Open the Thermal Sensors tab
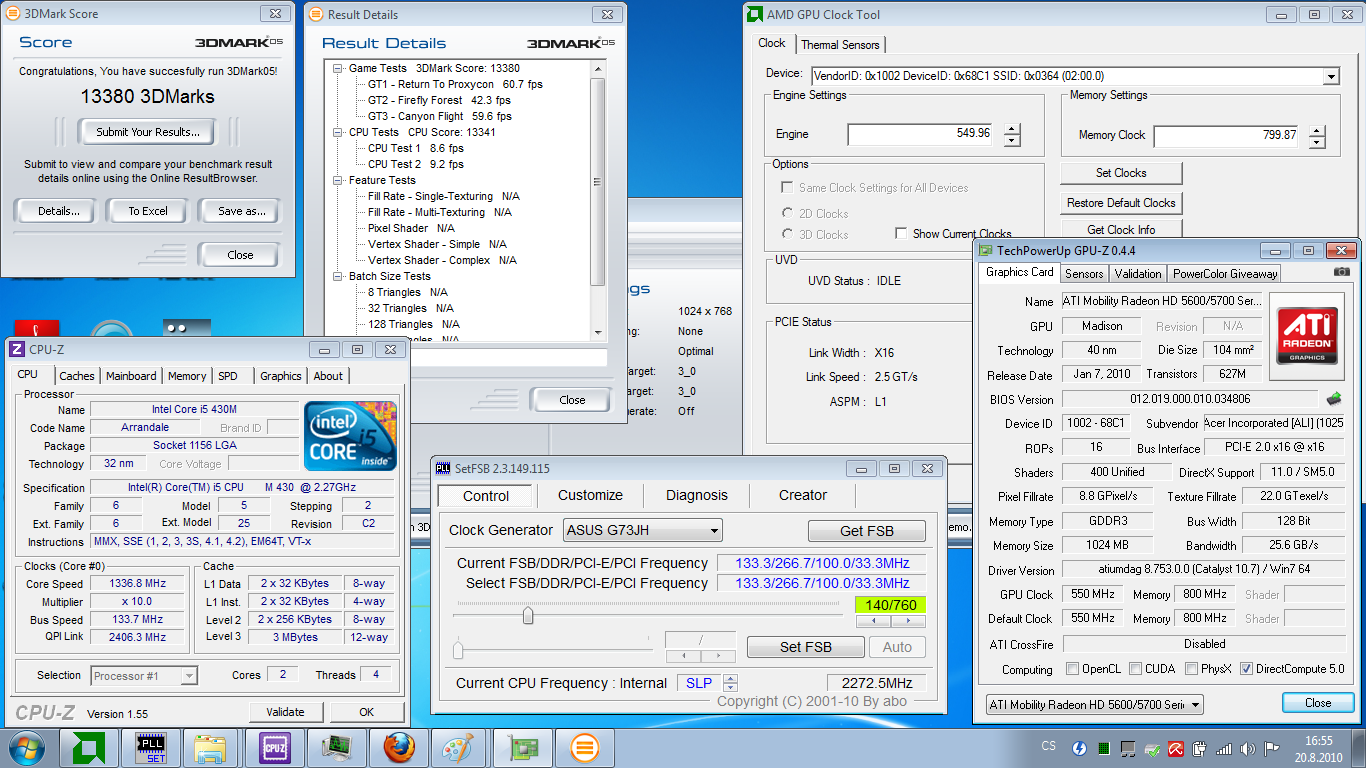 click(x=840, y=44)
